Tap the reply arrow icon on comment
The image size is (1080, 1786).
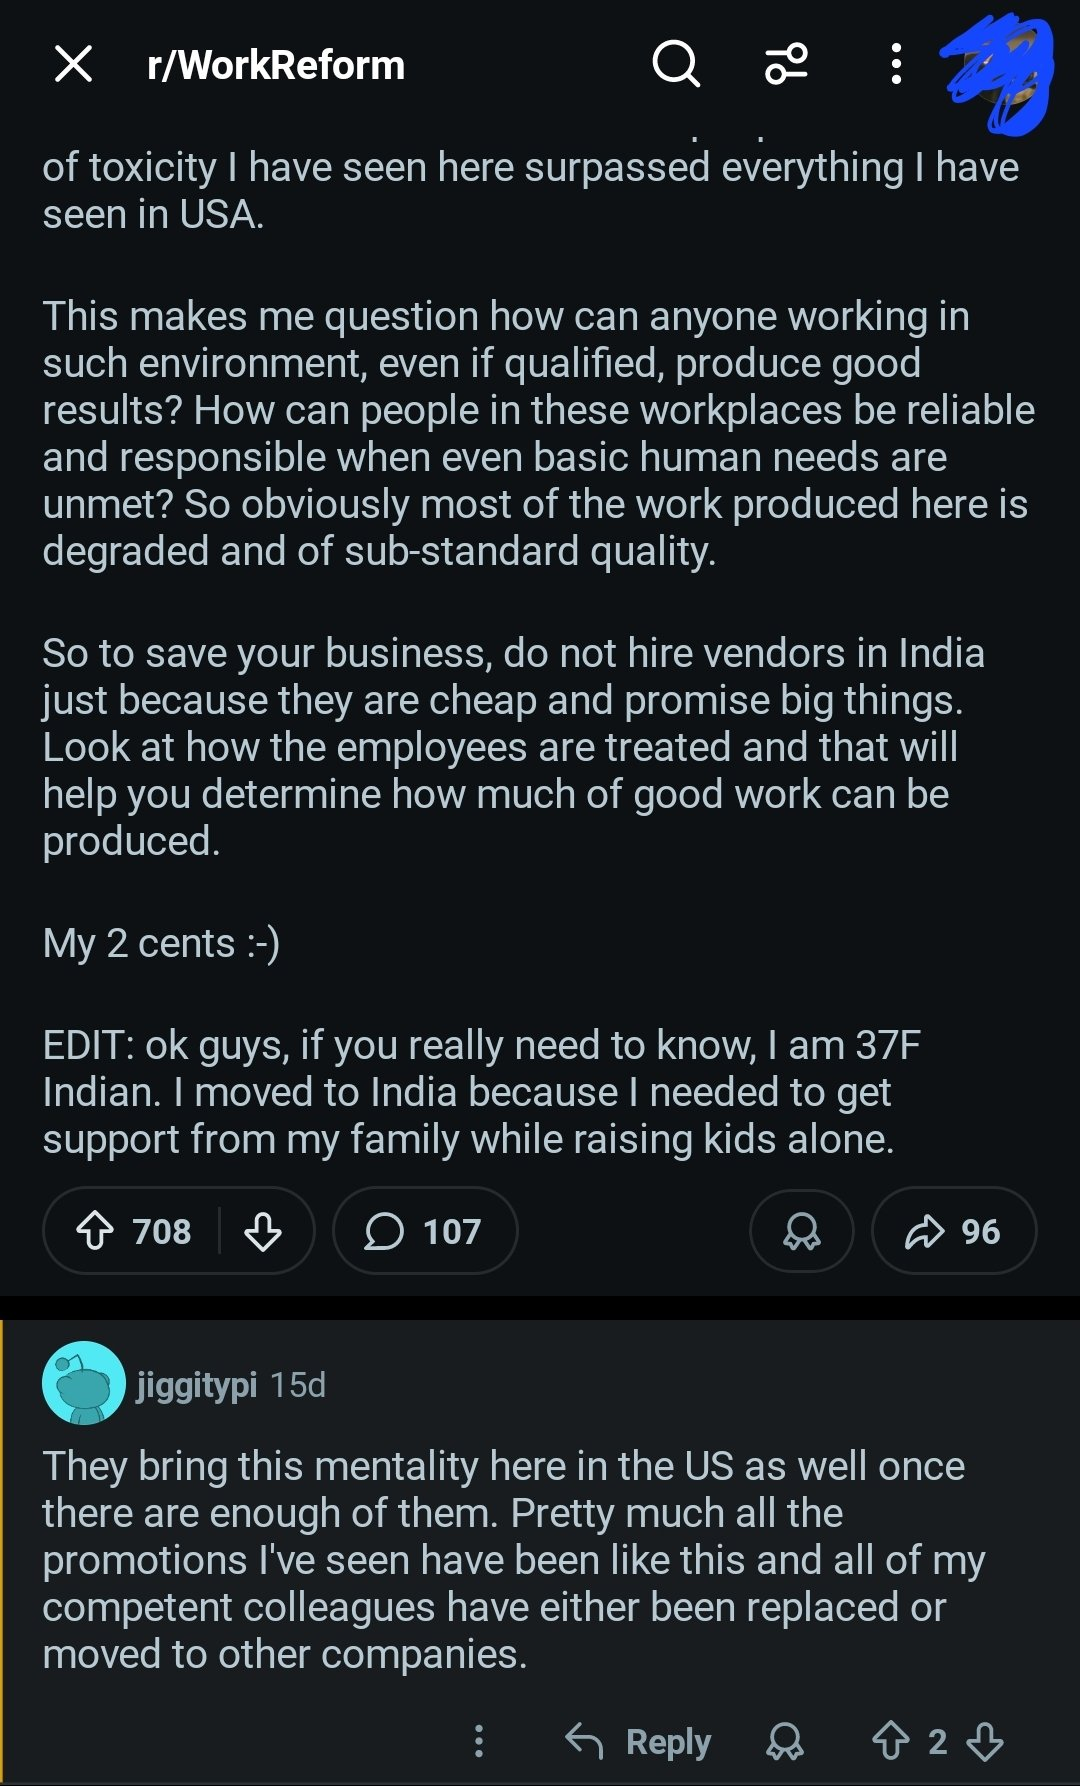pos(584,1741)
